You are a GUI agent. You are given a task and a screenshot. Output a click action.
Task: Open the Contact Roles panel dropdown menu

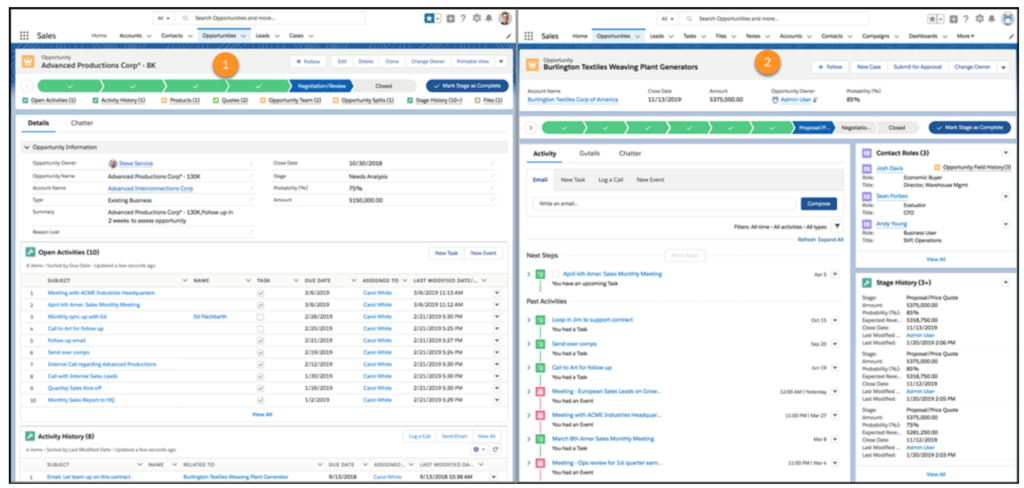pos(1005,153)
